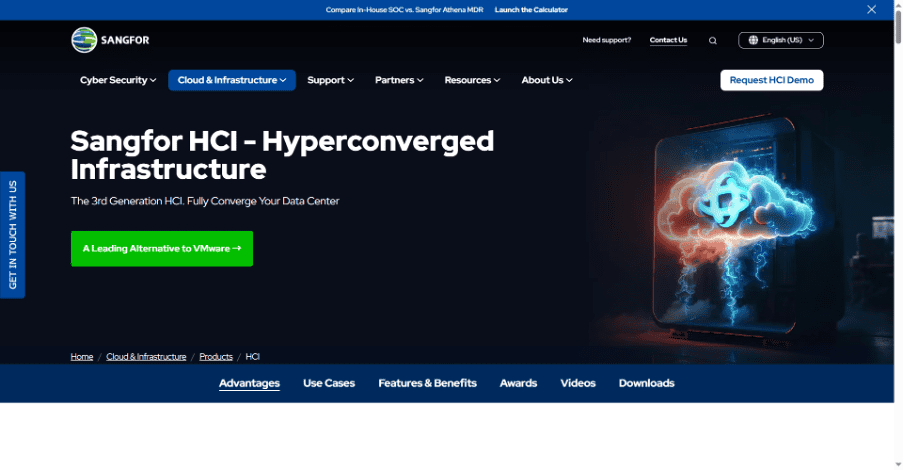Close the top announcement banner
904x470 pixels.
point(871,9)
